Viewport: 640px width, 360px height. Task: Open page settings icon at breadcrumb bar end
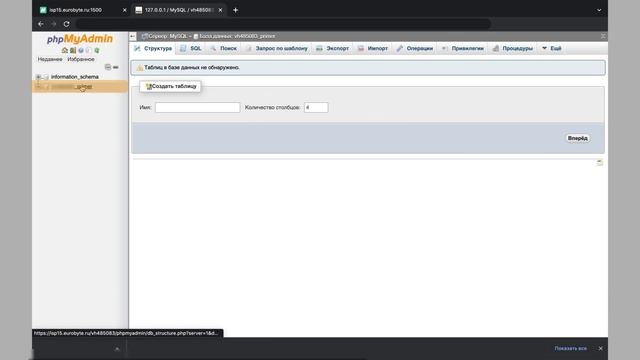point(603,36)
